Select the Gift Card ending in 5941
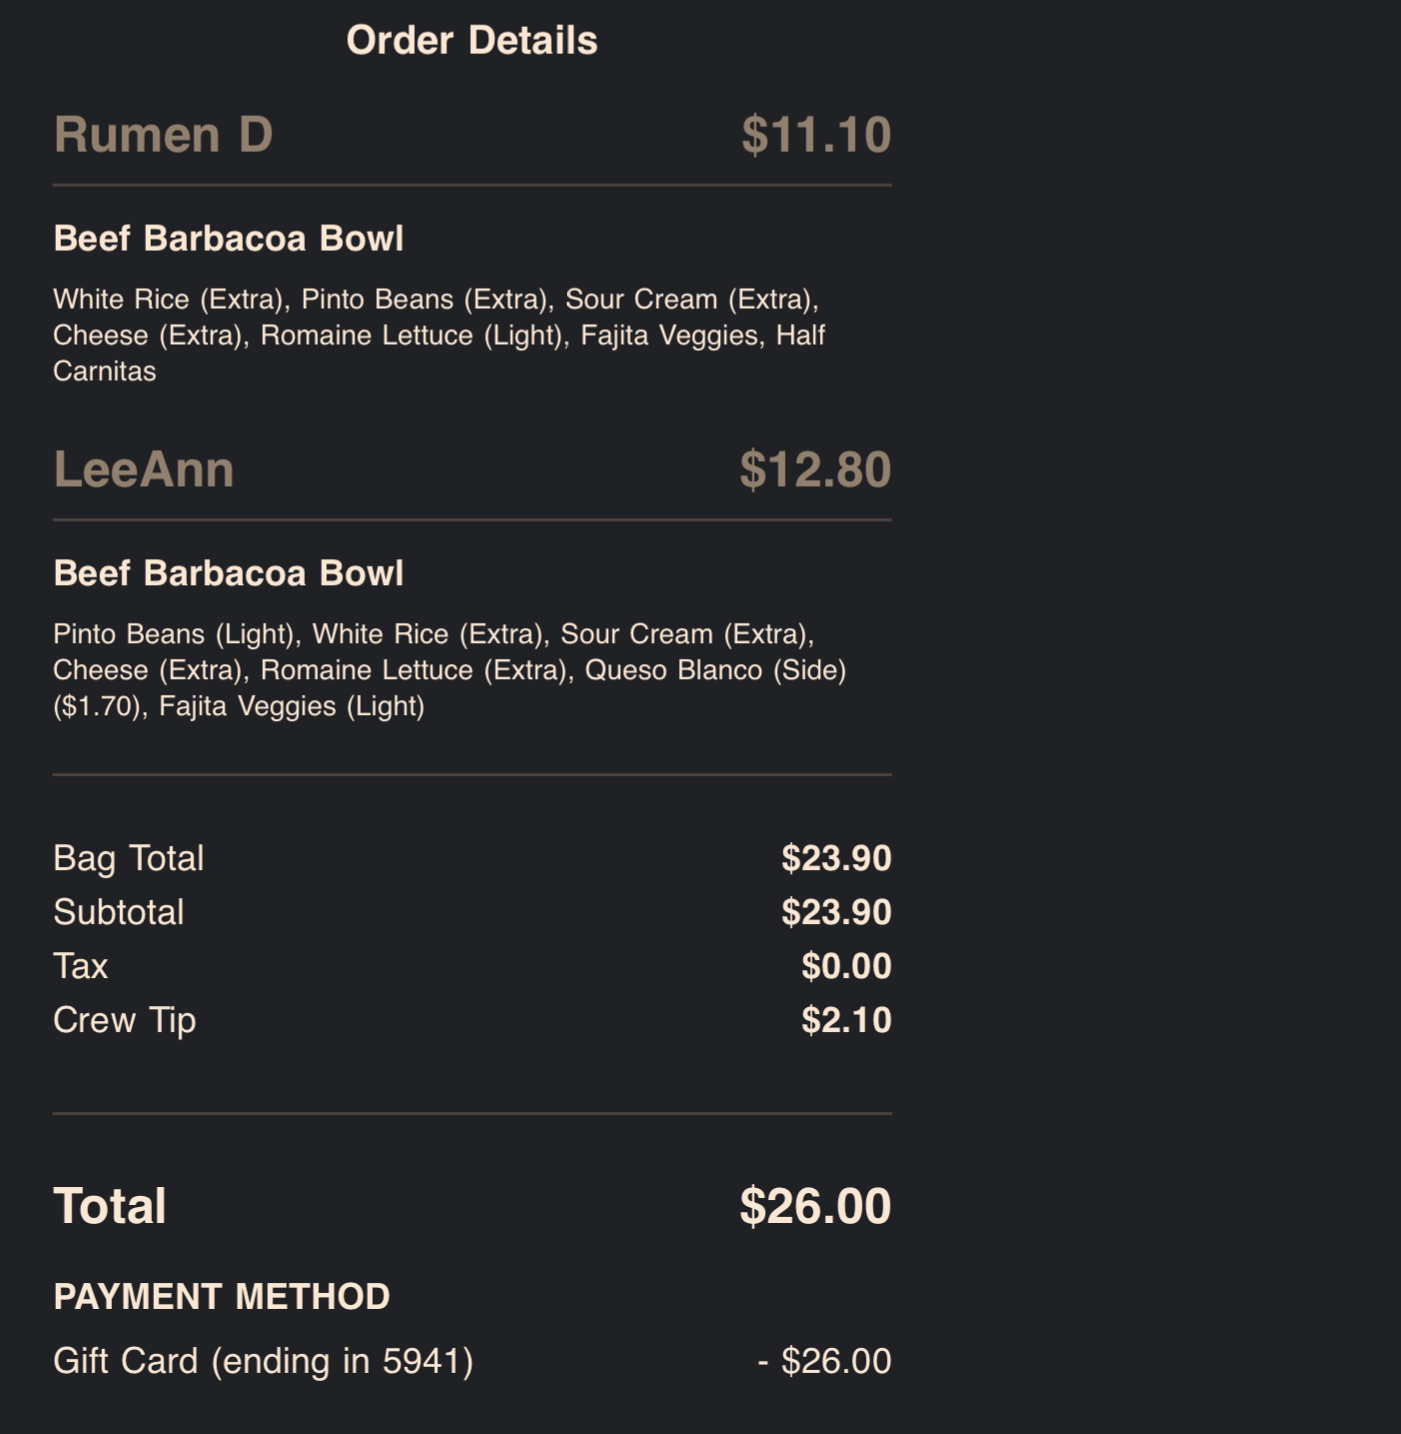The image size is (1401, 1434). (263, 1362)
